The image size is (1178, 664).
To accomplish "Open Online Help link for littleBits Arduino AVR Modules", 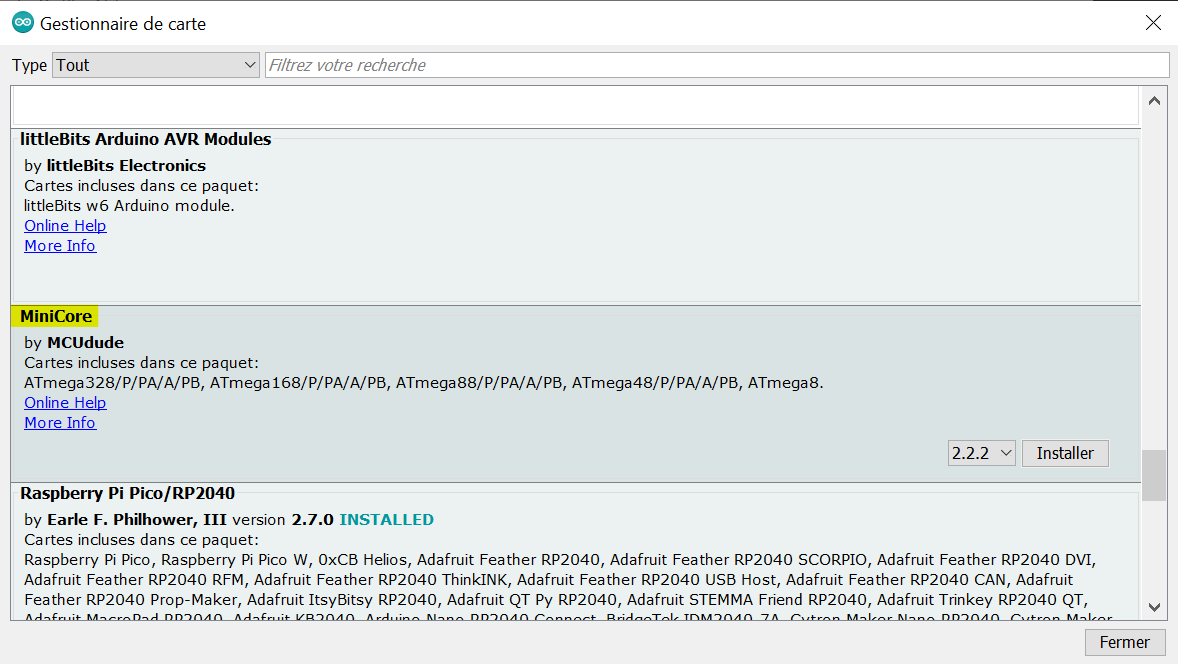I will (65, 225).
